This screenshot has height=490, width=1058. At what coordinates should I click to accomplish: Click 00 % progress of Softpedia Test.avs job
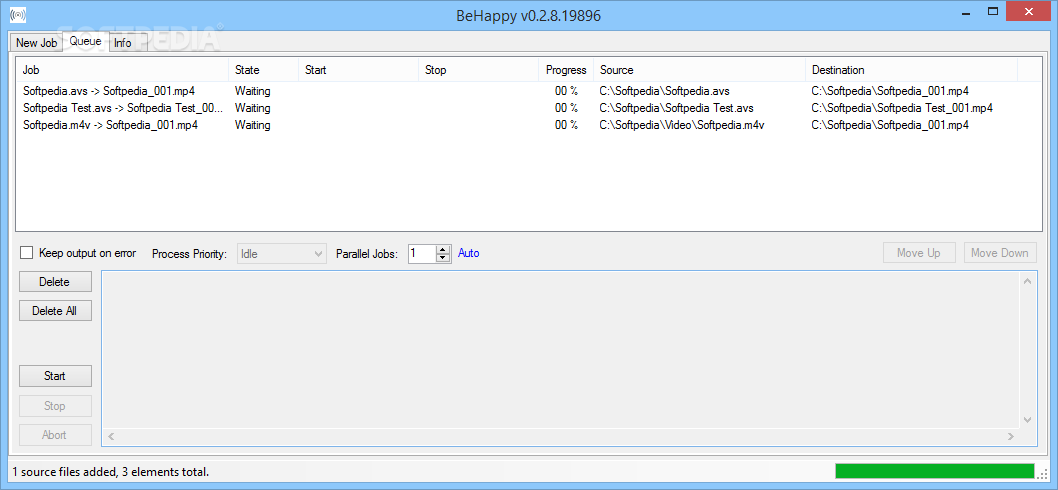click(566, 107)
